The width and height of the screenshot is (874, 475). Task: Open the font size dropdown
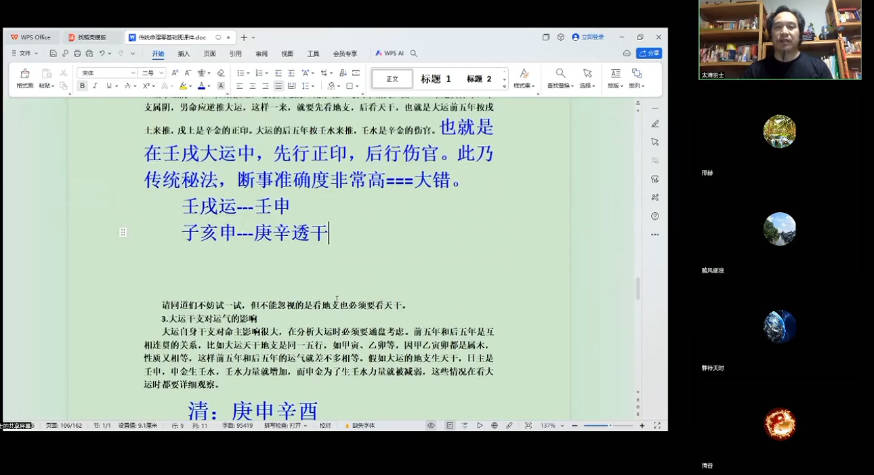[x=152, y=73]
